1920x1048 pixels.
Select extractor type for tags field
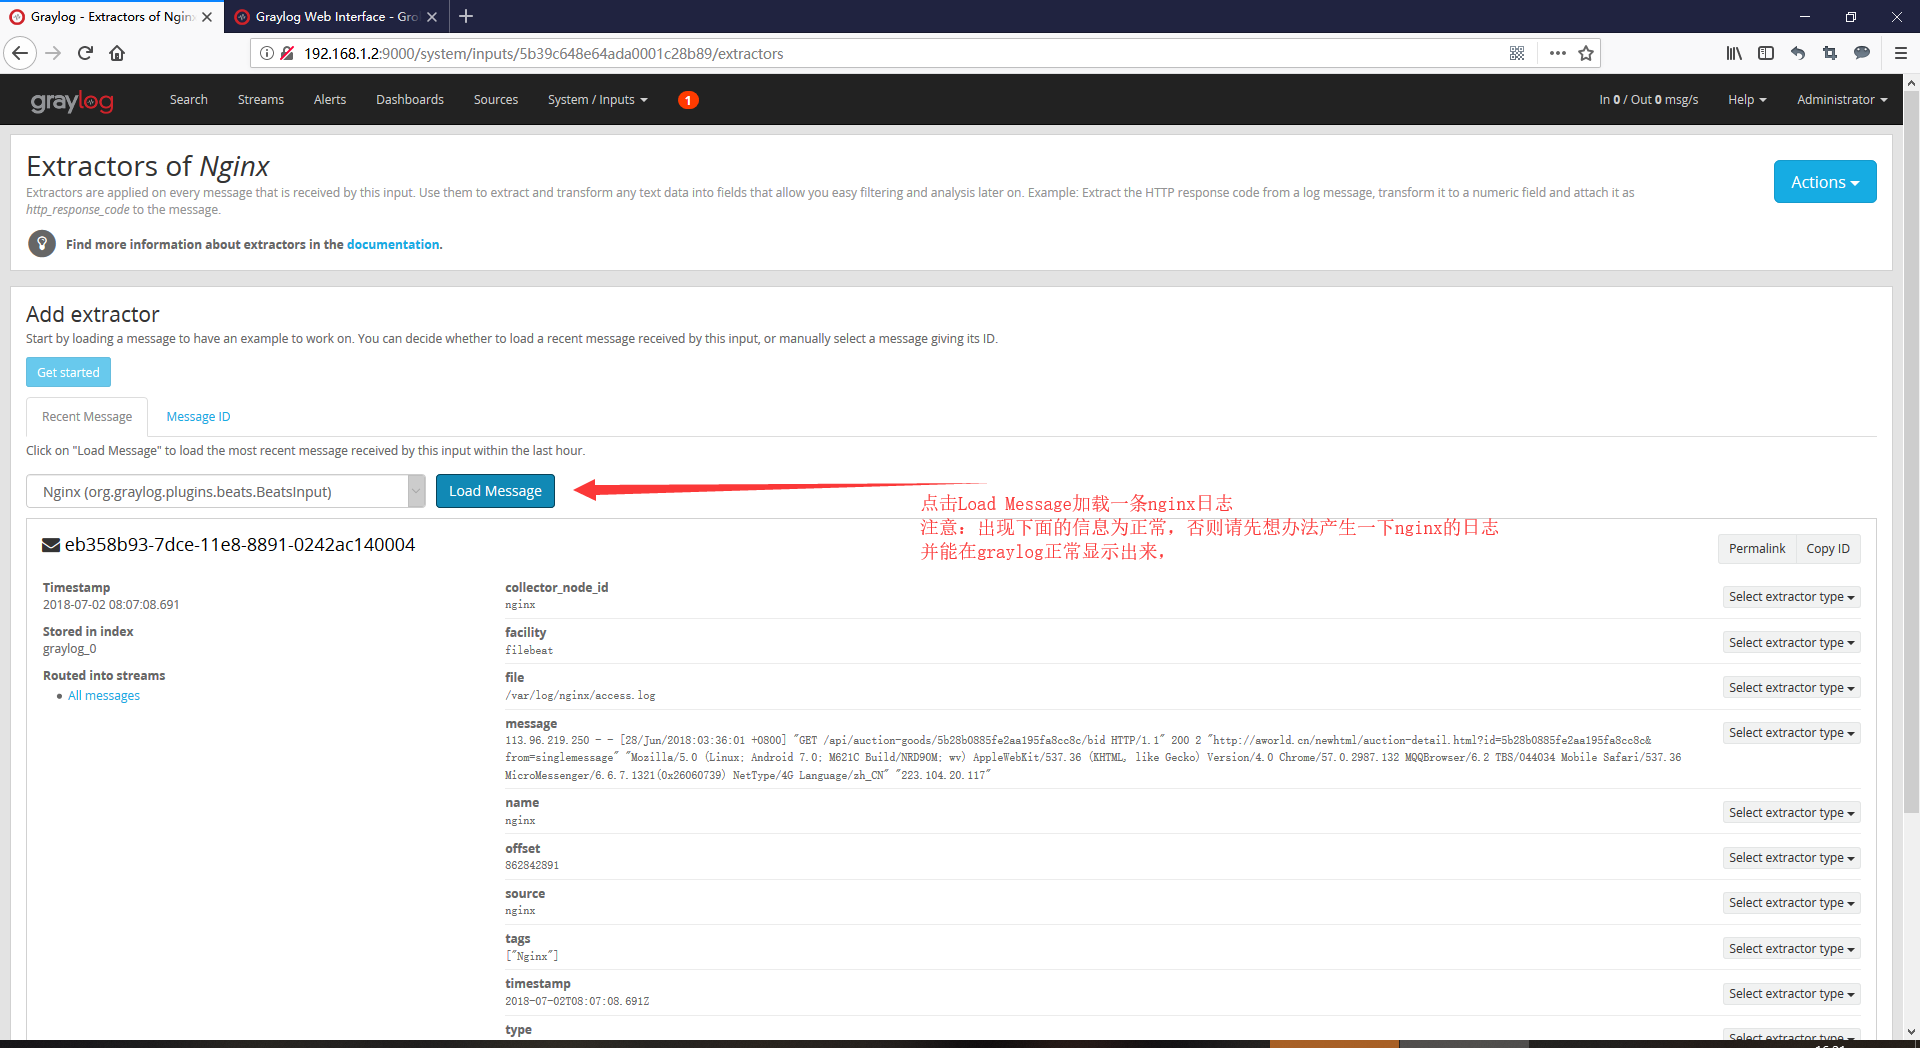(x=1791, y=949)
